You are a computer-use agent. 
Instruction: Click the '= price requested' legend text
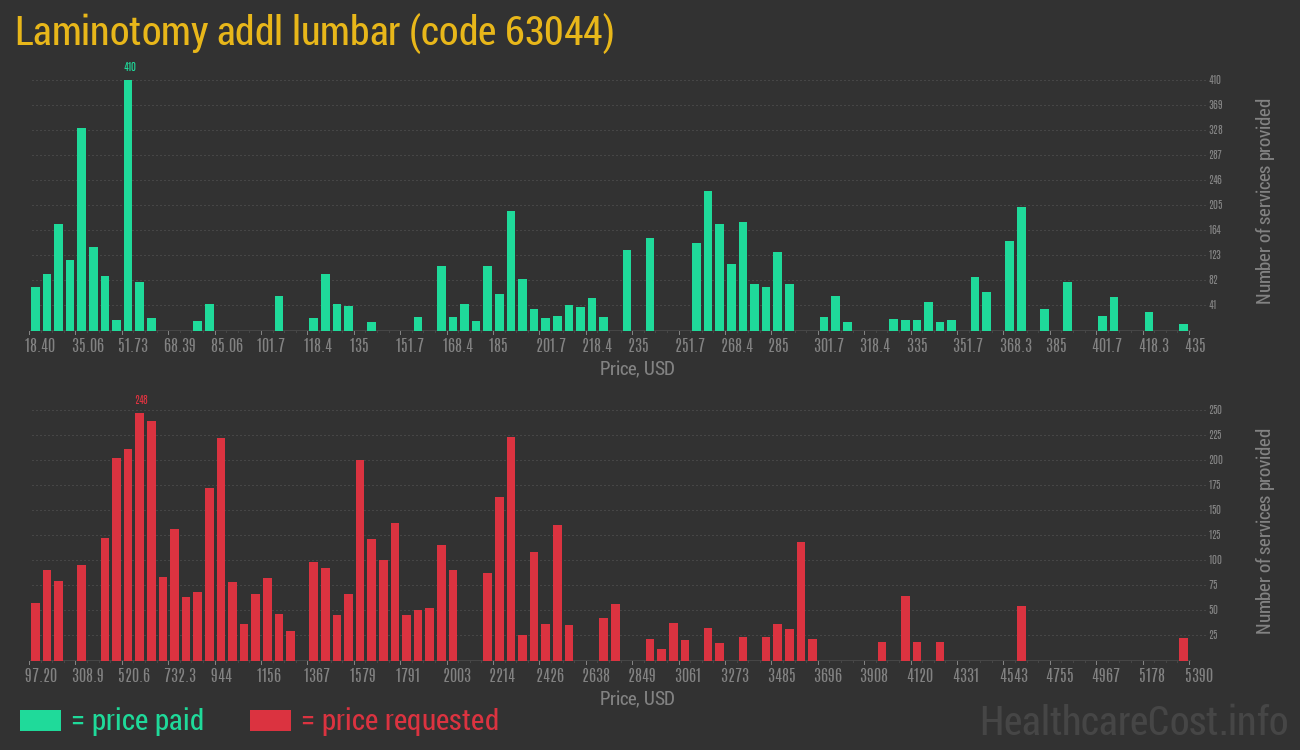tap(399, 720)
